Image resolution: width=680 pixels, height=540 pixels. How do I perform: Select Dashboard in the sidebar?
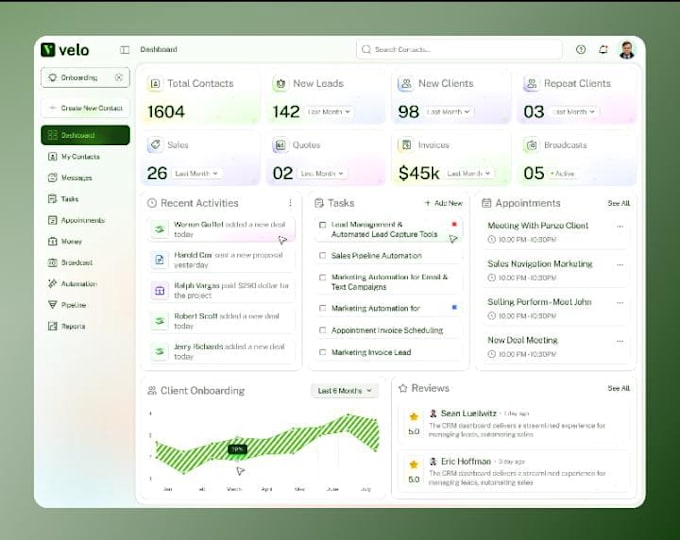[85, 135]
